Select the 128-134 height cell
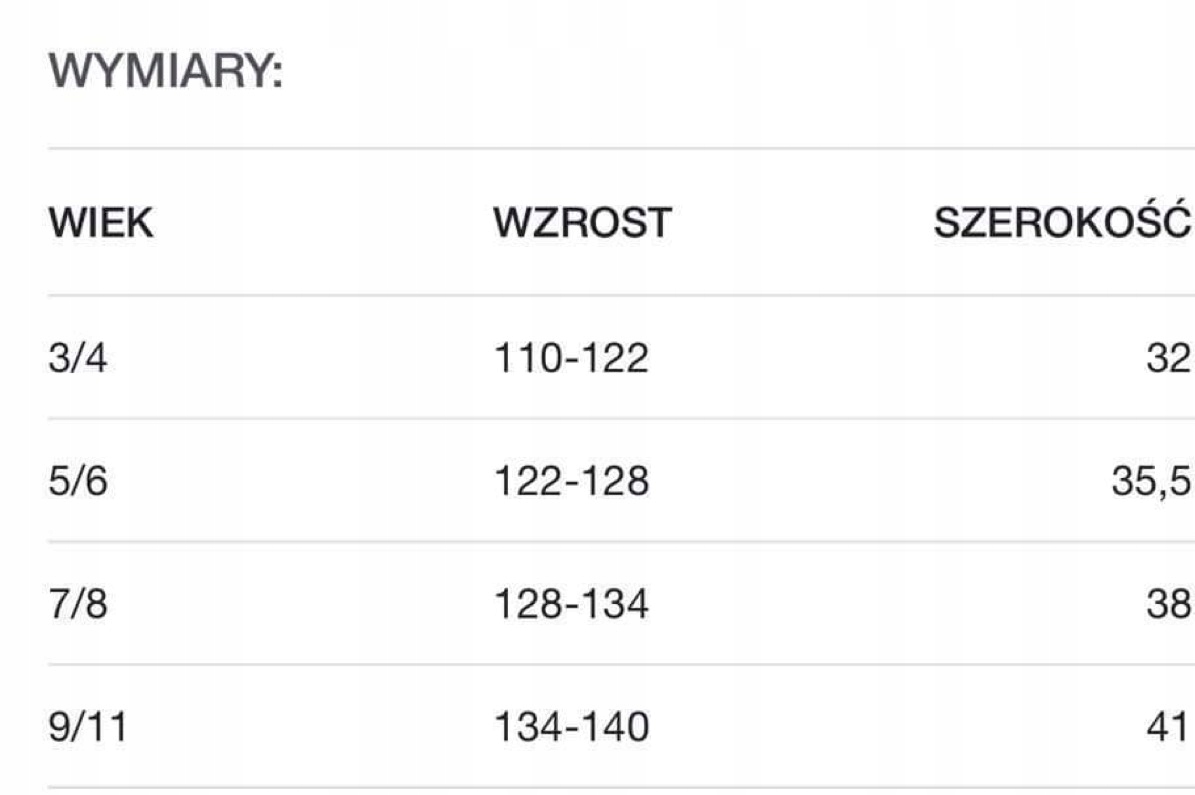The width and height of the screenshot is (1195, 795). pos(572,605)
